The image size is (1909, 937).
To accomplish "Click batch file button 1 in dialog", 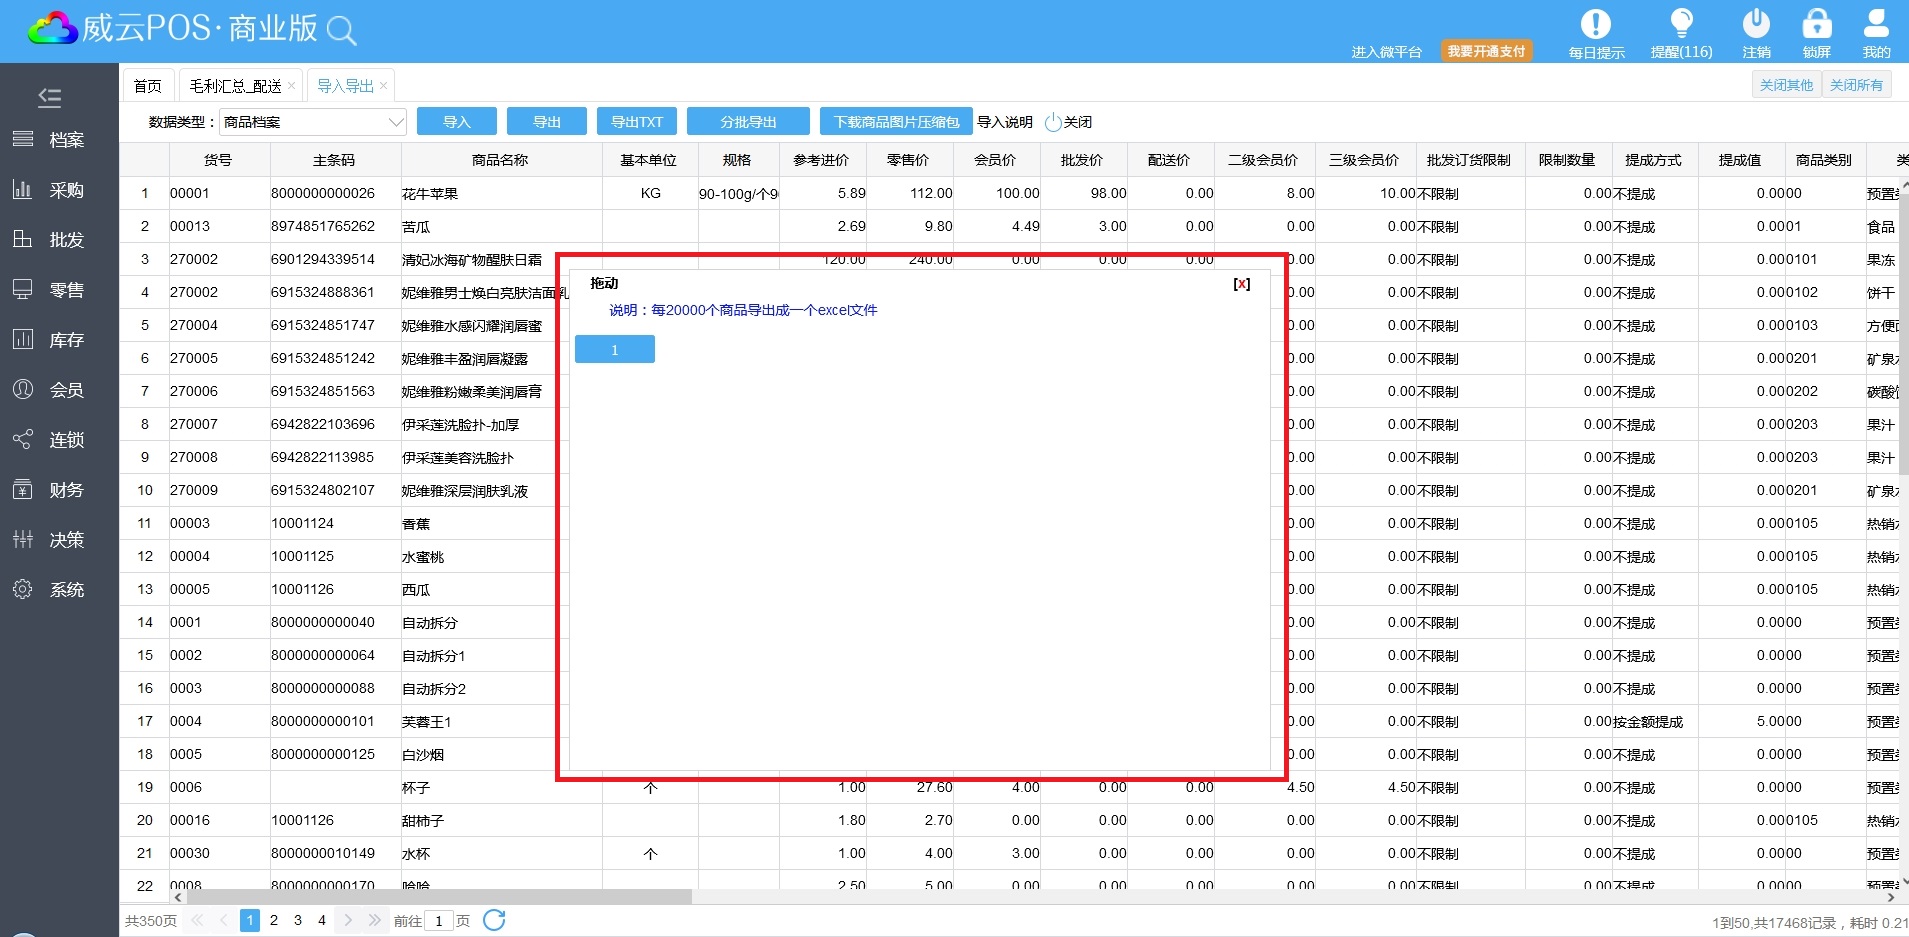I will (614, 349).
